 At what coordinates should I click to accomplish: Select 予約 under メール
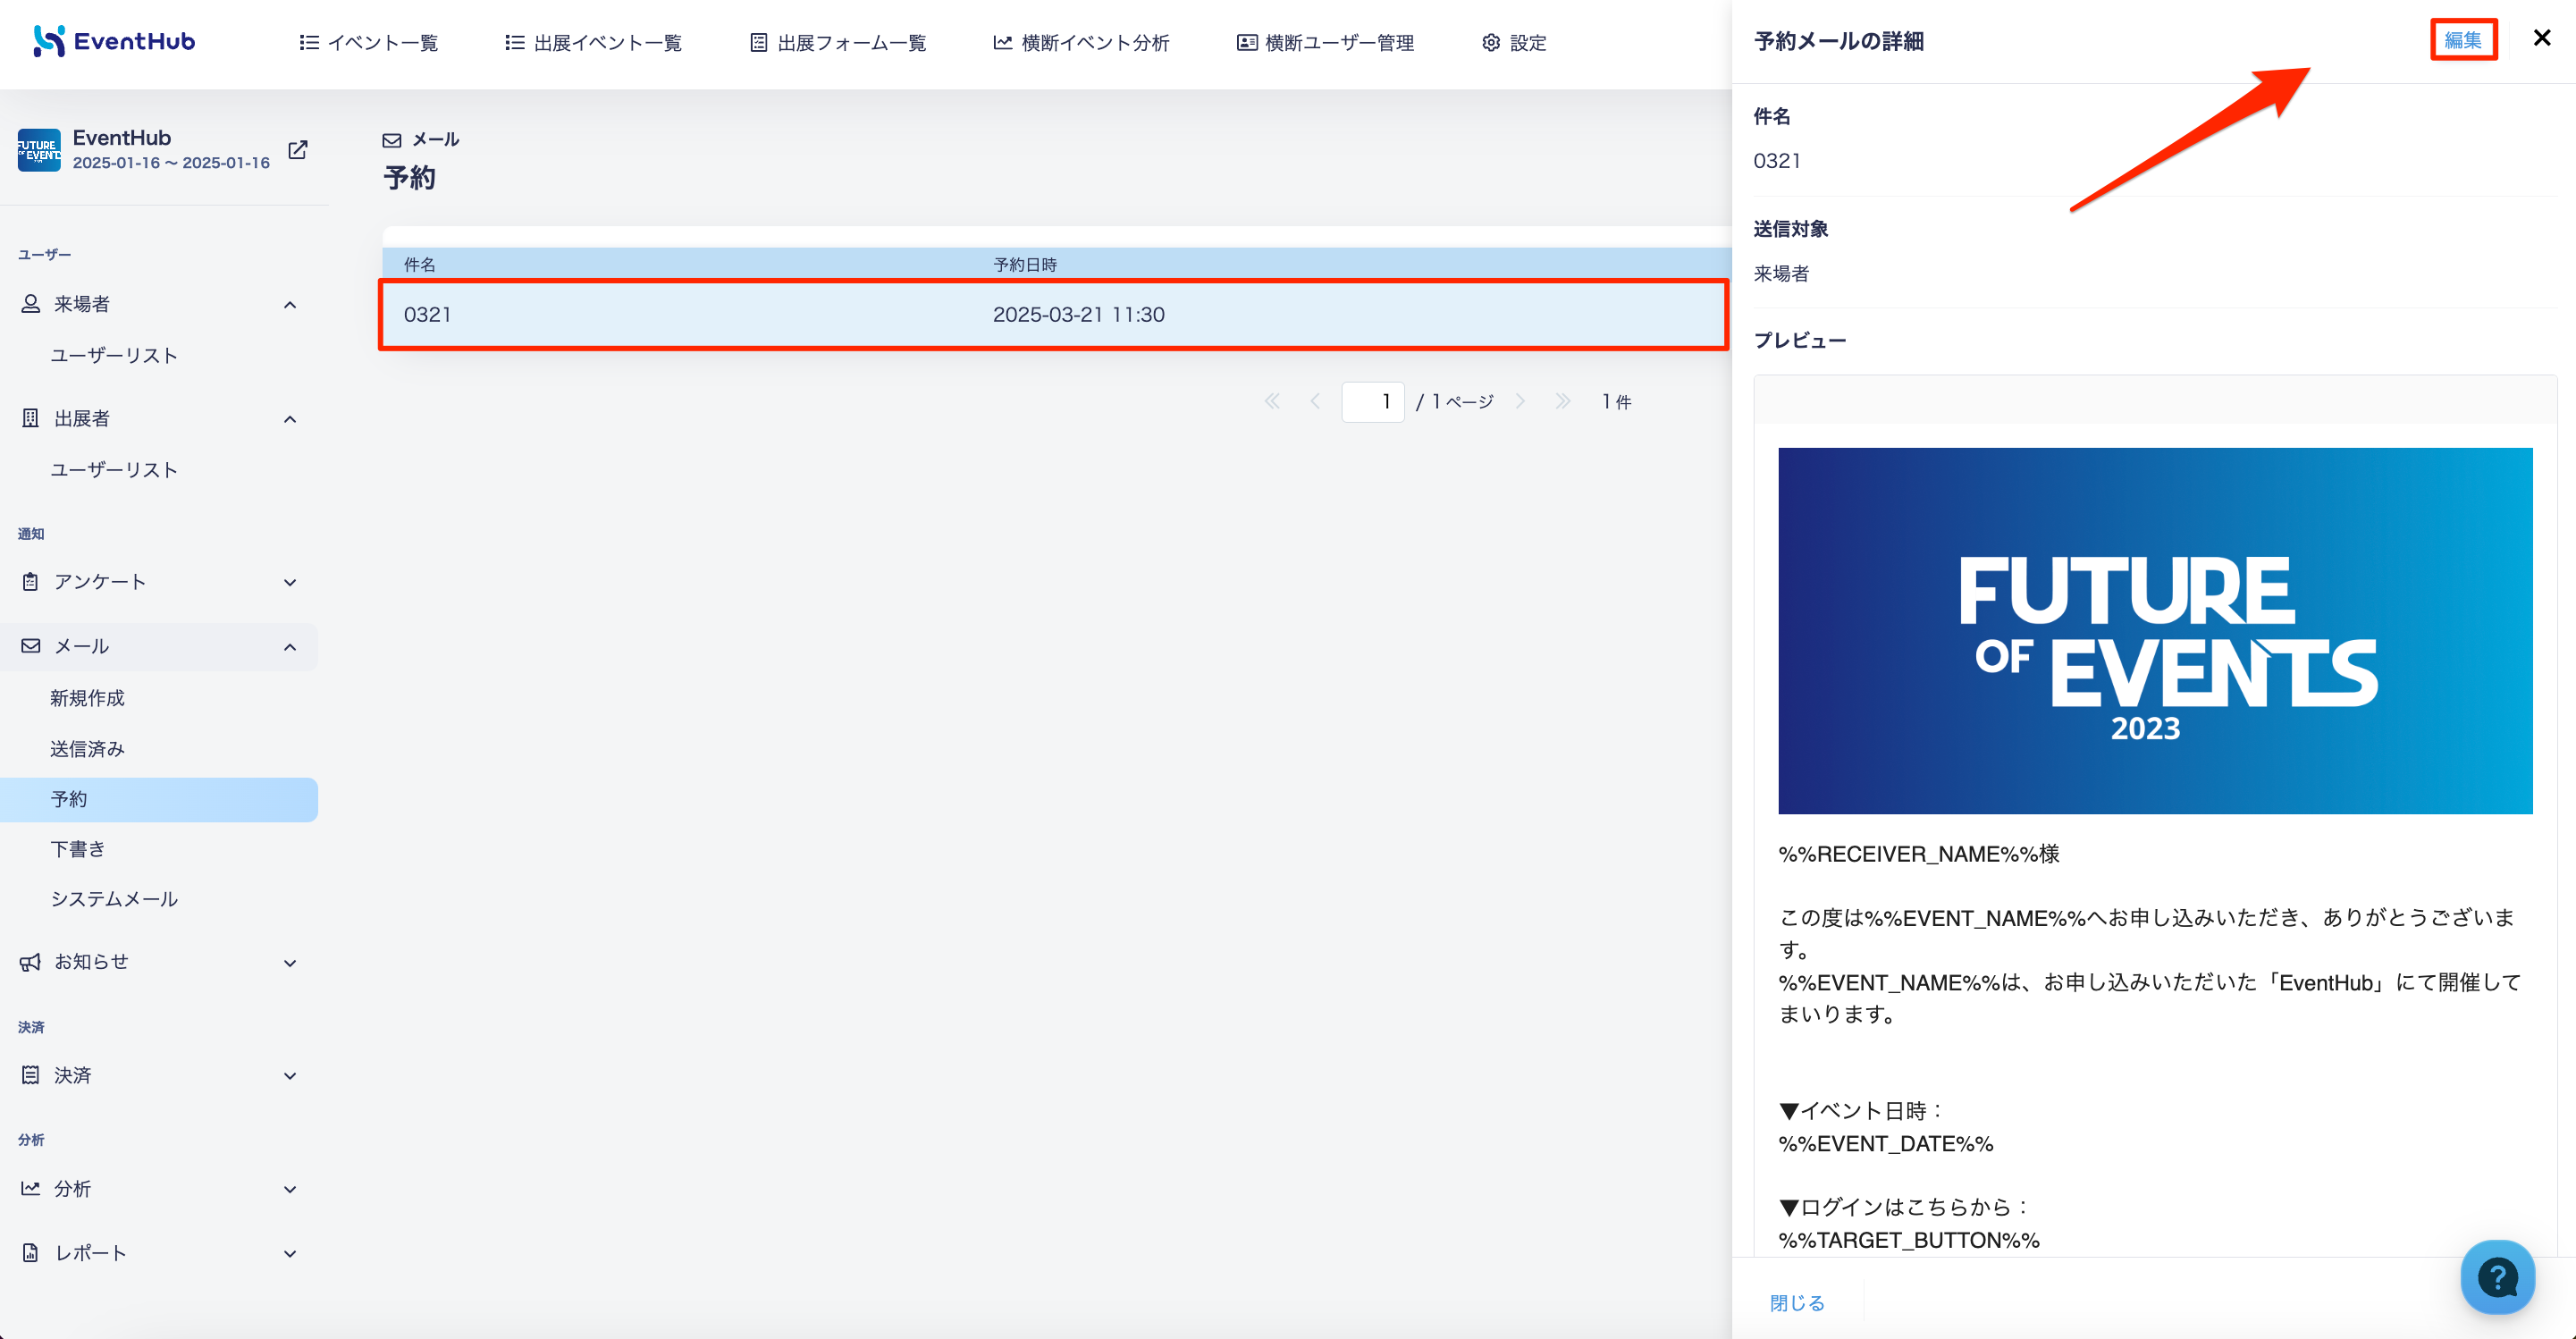click(159, 800)
